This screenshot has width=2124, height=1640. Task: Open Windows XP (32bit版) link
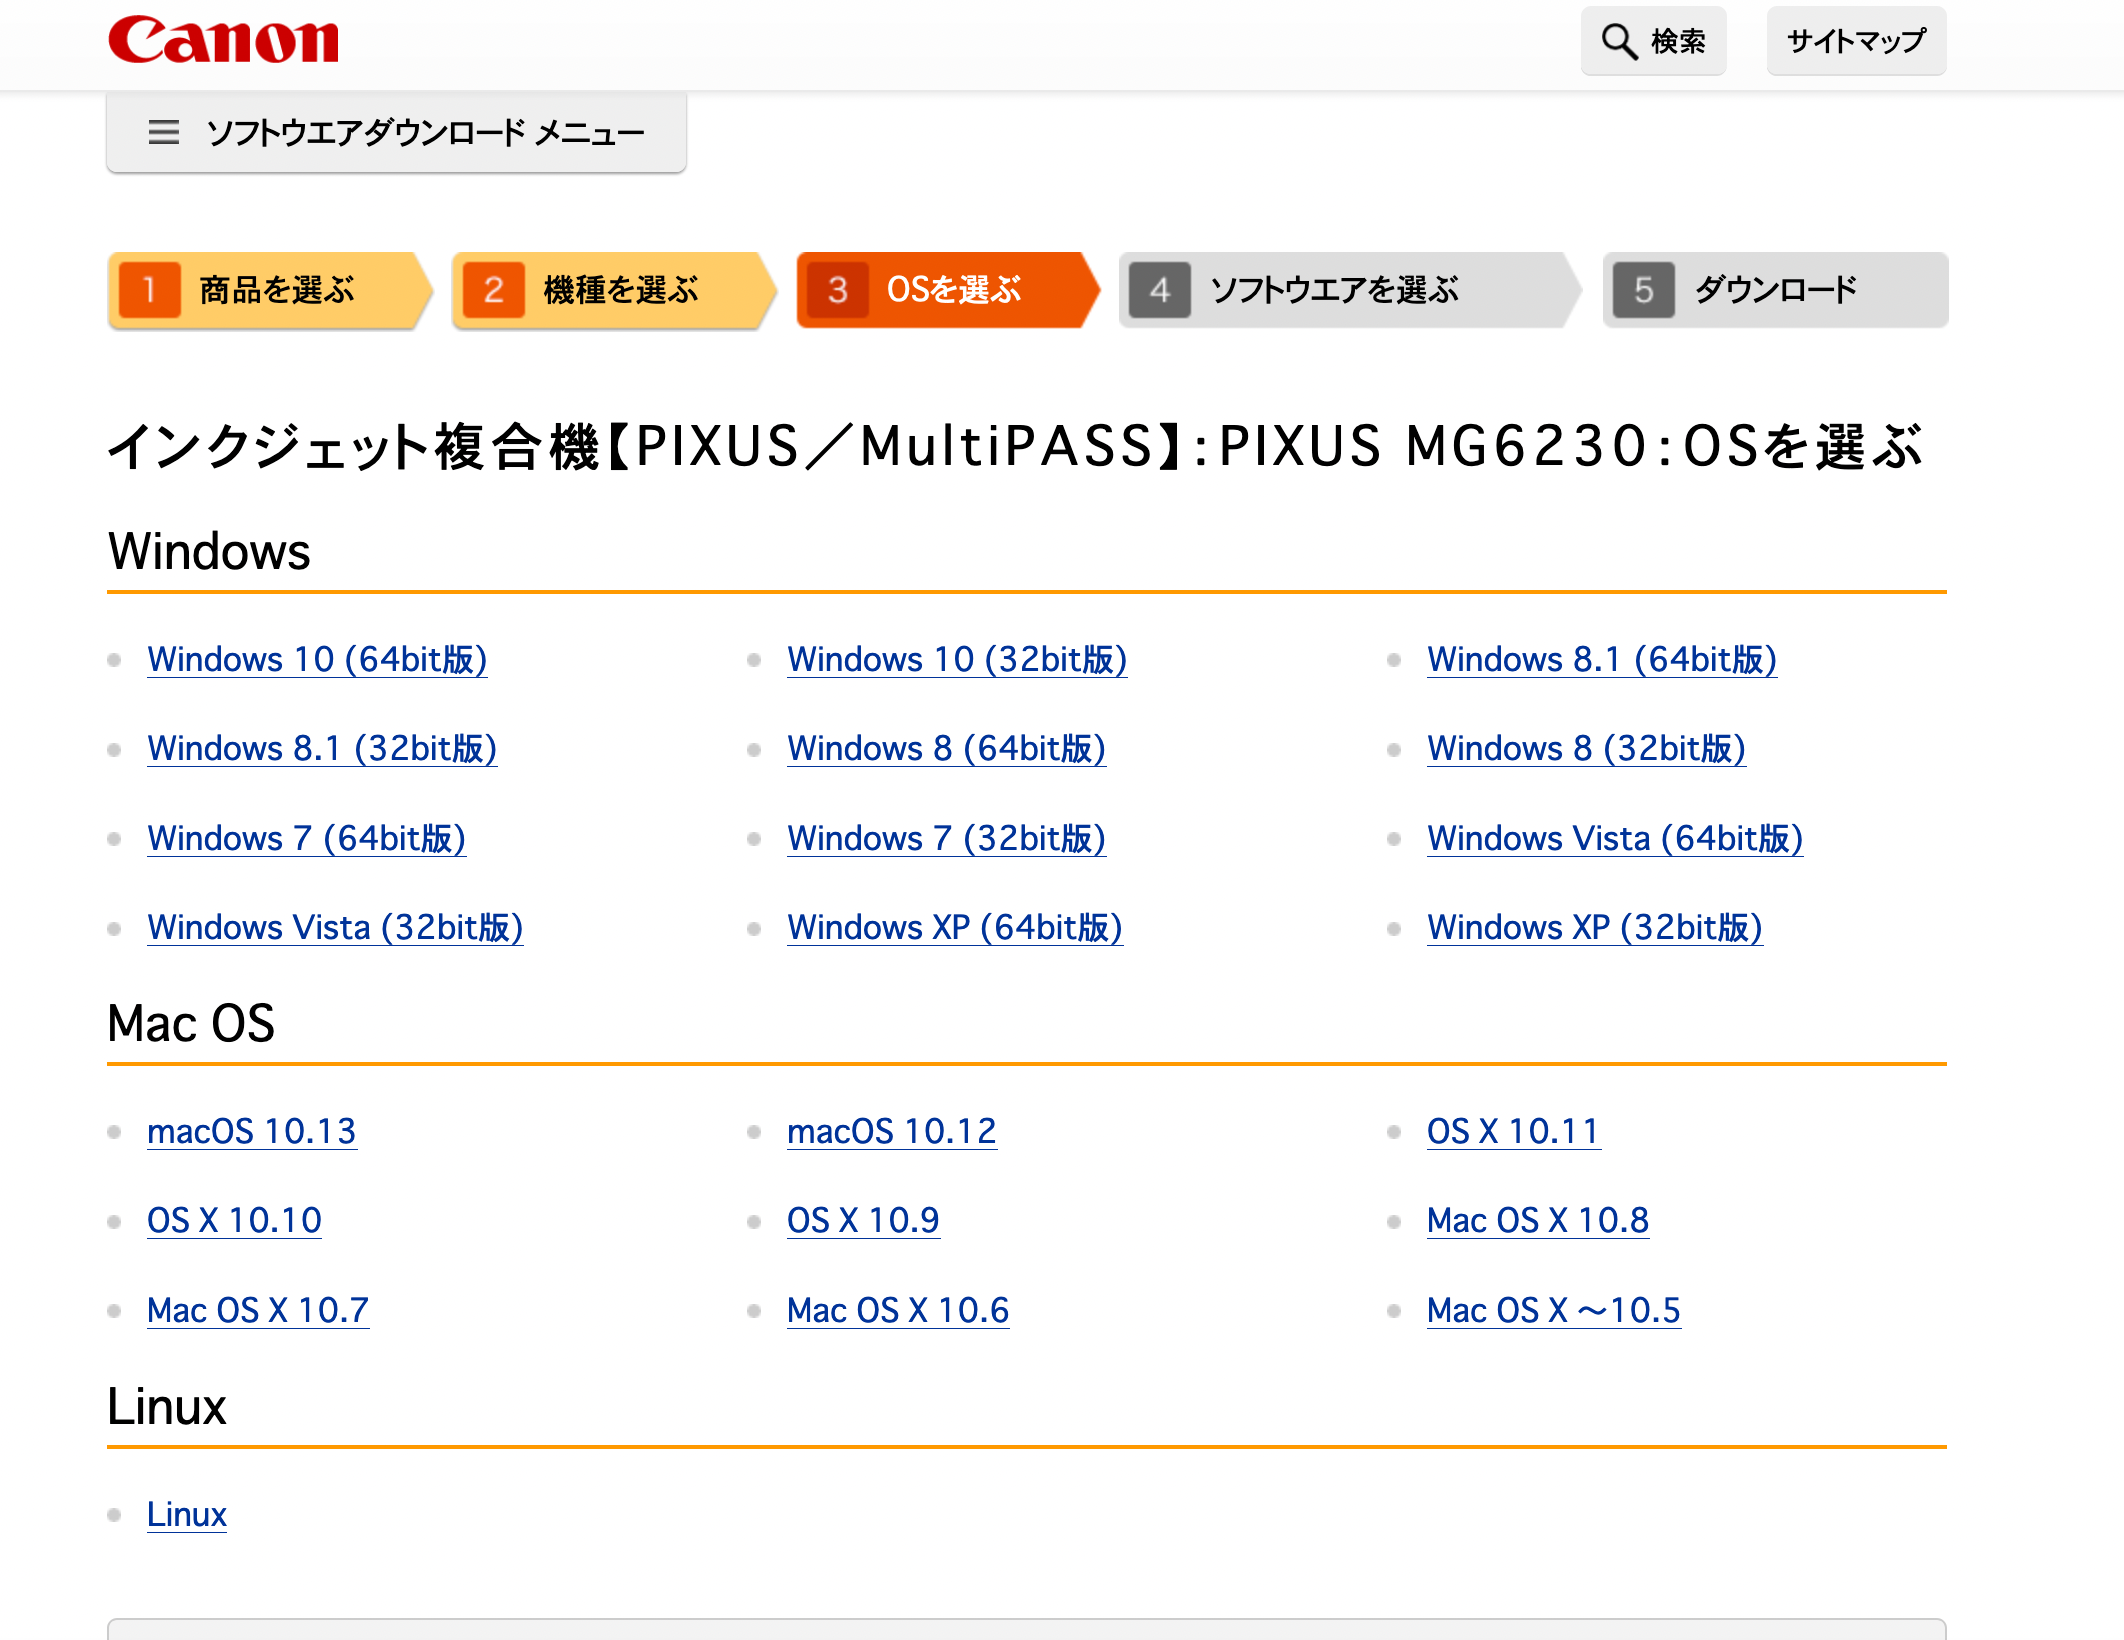click(1594, 928)
